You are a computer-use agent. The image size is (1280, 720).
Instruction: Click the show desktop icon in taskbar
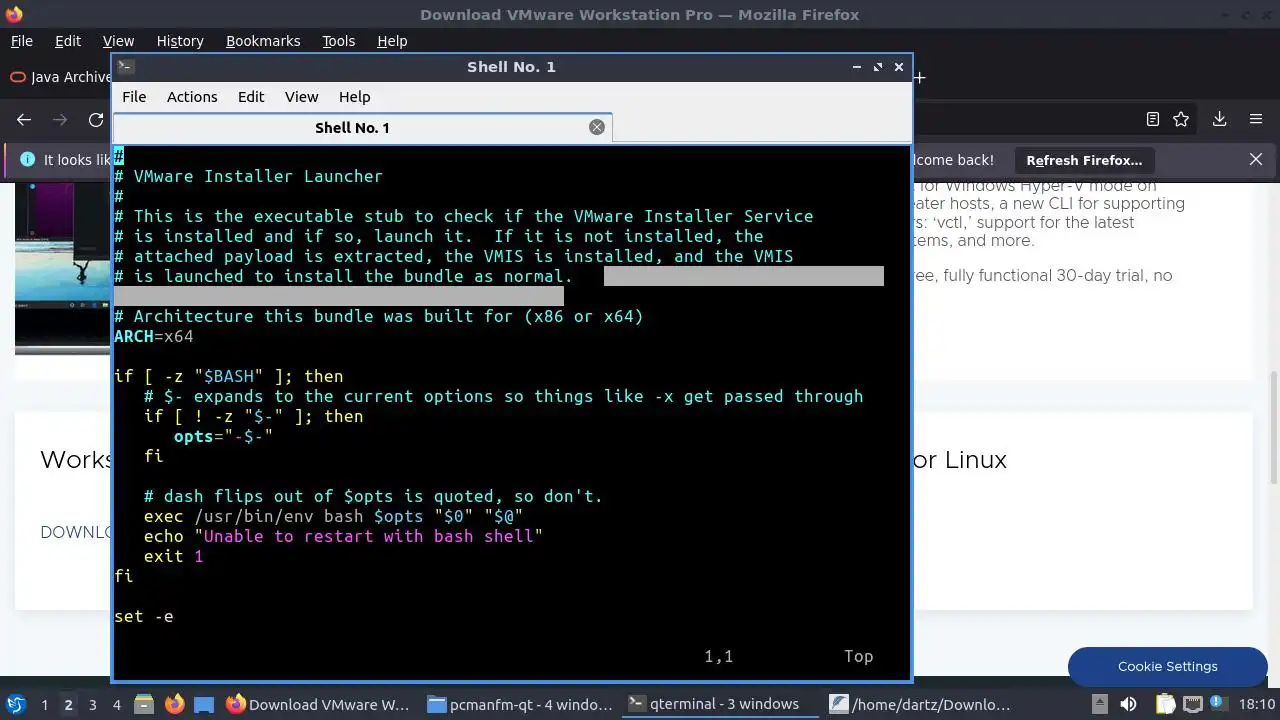[204, 704]
